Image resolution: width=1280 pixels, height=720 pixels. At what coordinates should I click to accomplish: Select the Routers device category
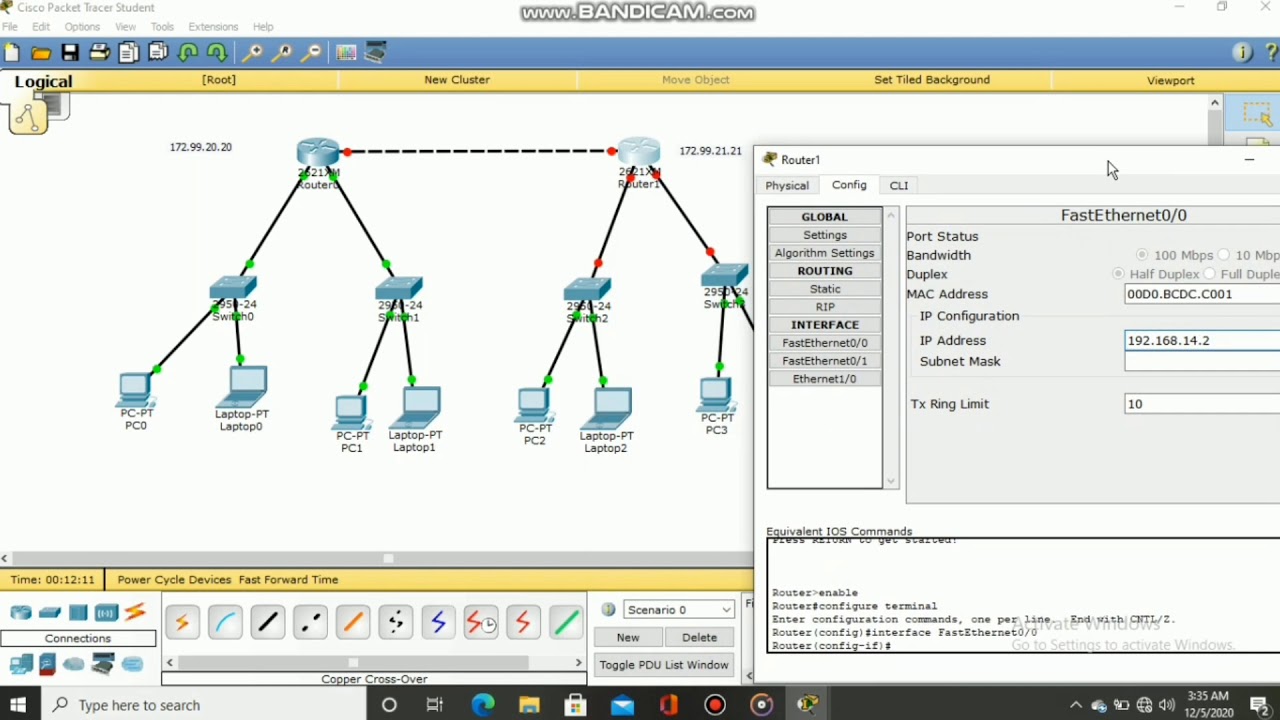(21, 613)
